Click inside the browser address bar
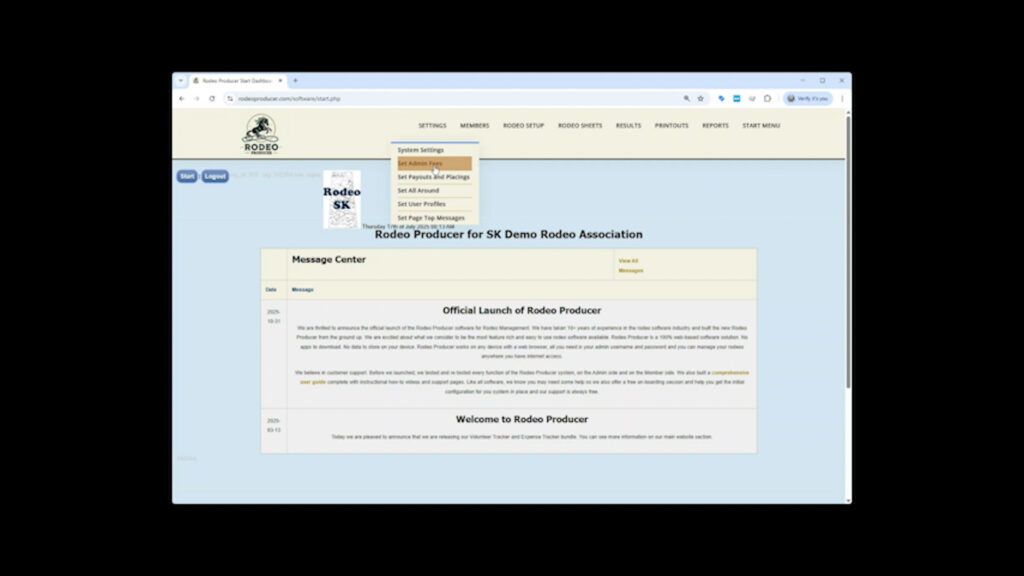The width and height of the screenshot is (1024, 576). pyautogui.click(x=400, y=98)
